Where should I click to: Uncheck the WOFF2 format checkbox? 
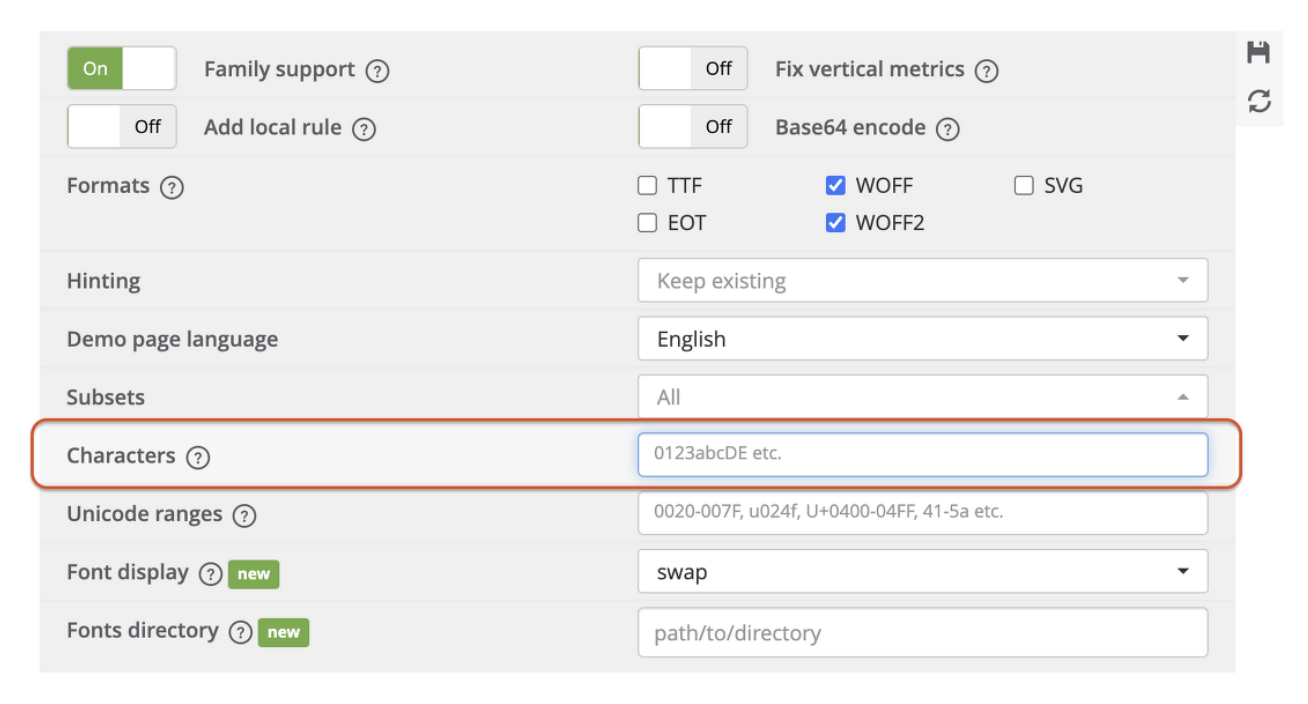click(836, 223)
